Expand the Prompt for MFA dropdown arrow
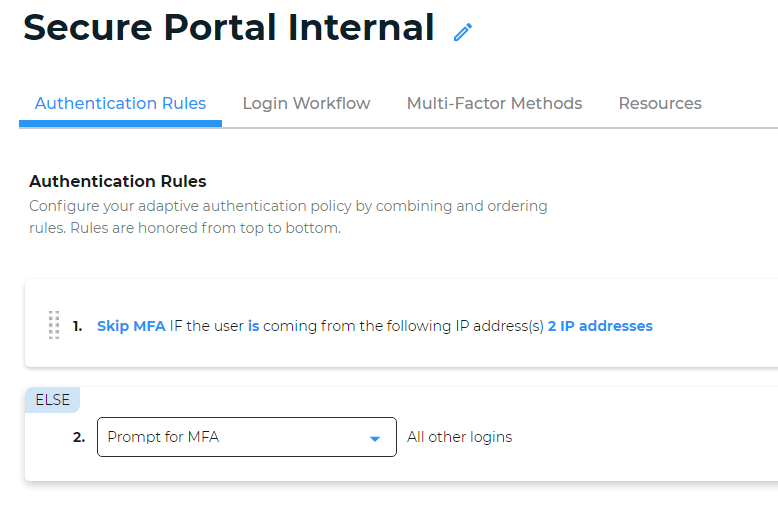 point(375,438)
